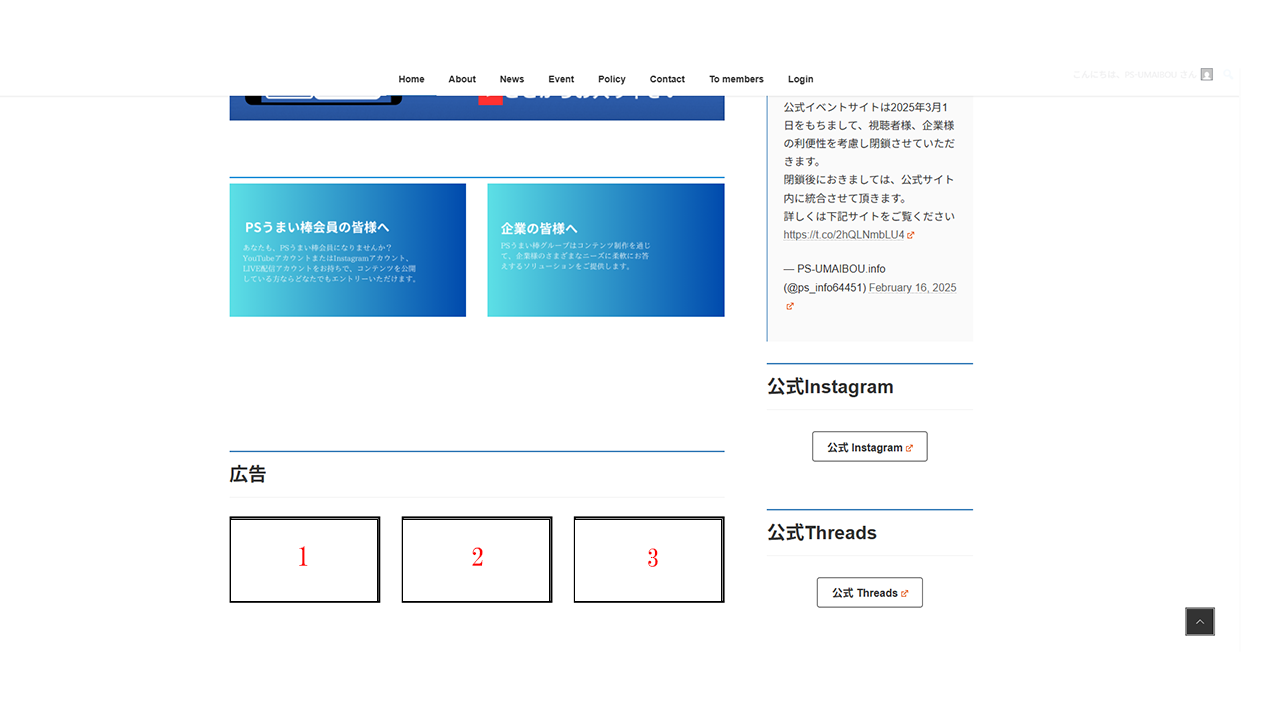Click the February 16, 2025 tweet date link
1280x720 pixels.
click(x=912, y=288)
